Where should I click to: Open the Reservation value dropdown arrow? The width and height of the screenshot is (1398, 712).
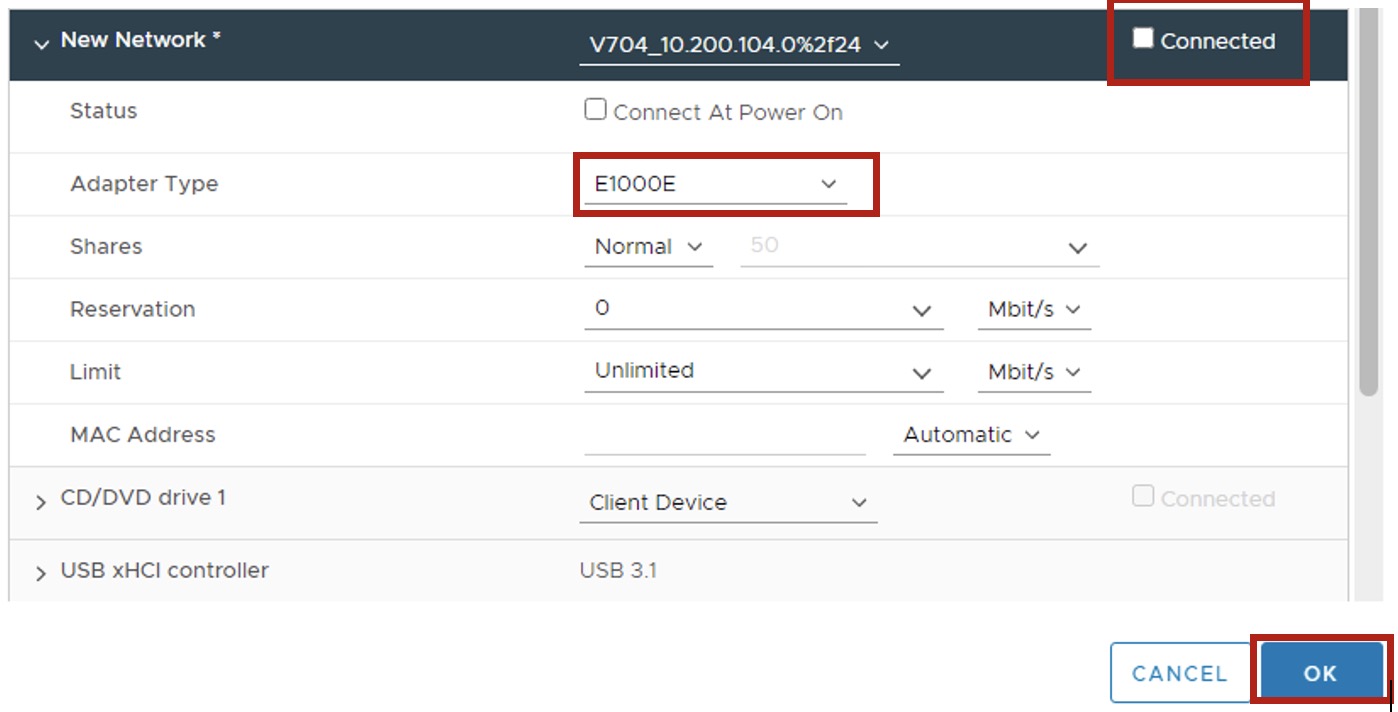click(x=921, y=311)
